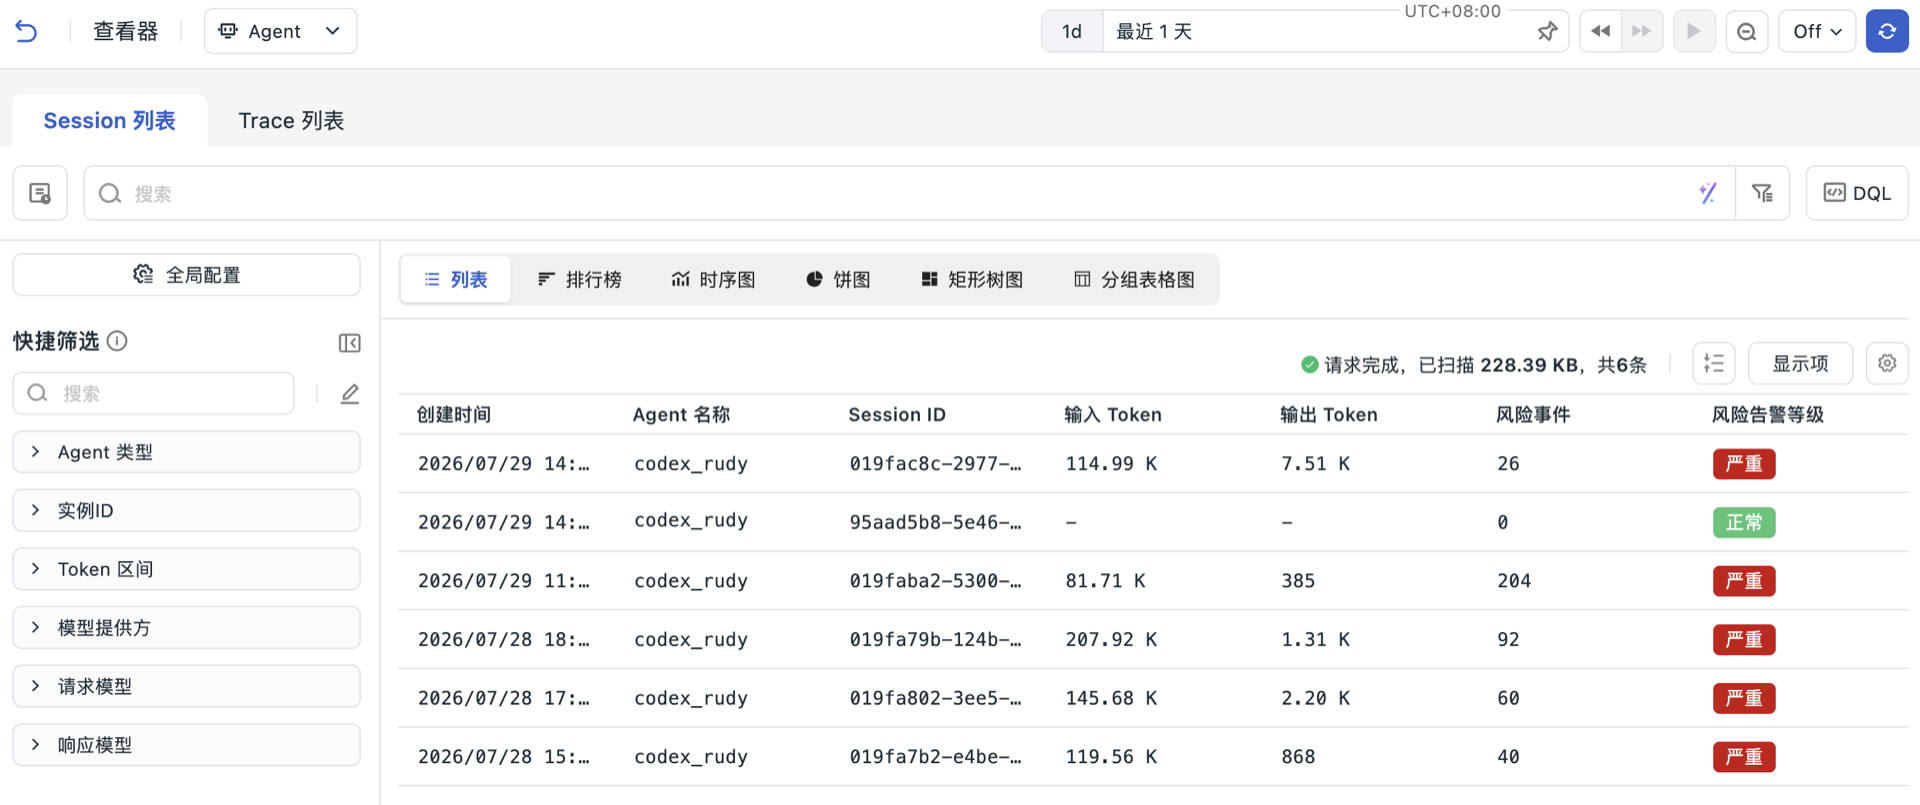Click the rewind time icon
1920x805 pixels.
[1600, 31]
